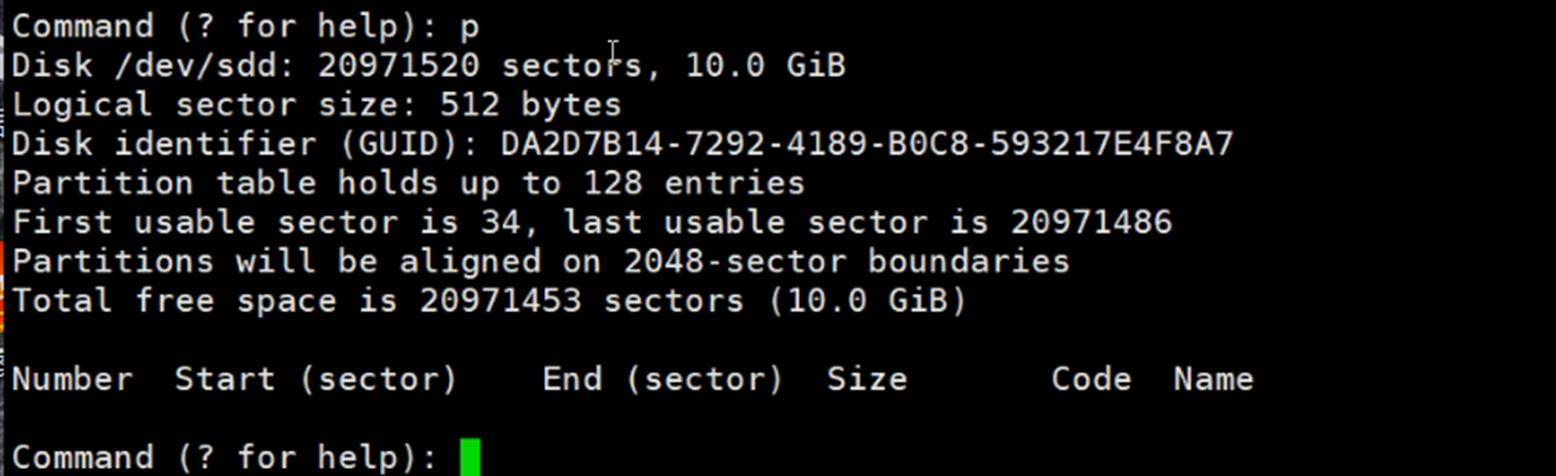1556x476 pixels.
Task: Click the Size column header
Action: pyautogui.click(x=867, y=380)
